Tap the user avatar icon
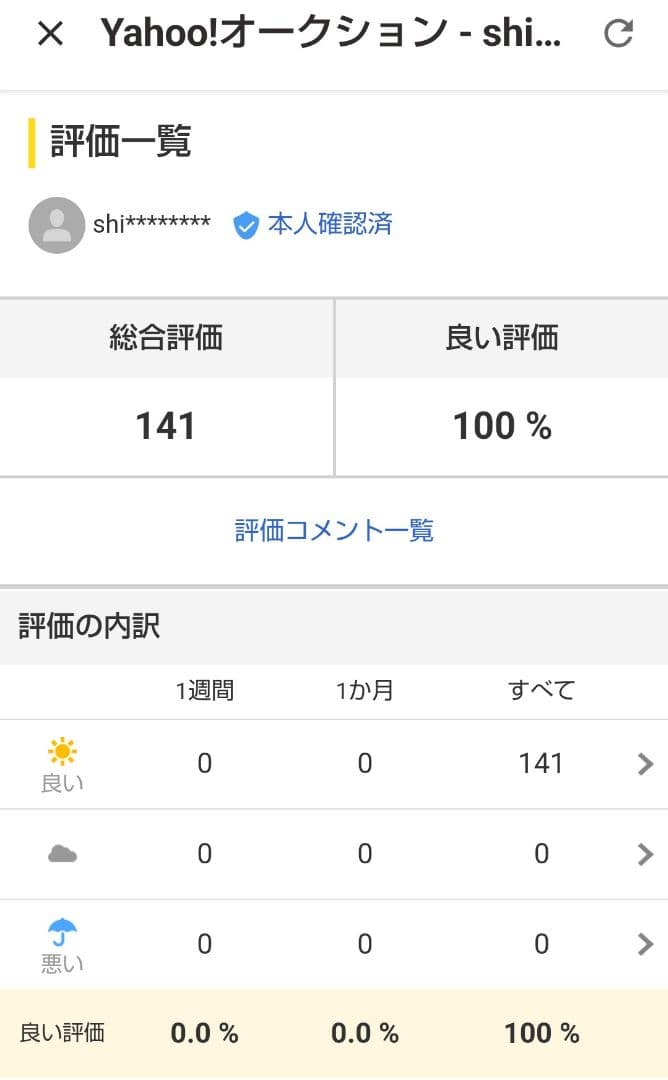668x1080 pixels. 57,225
